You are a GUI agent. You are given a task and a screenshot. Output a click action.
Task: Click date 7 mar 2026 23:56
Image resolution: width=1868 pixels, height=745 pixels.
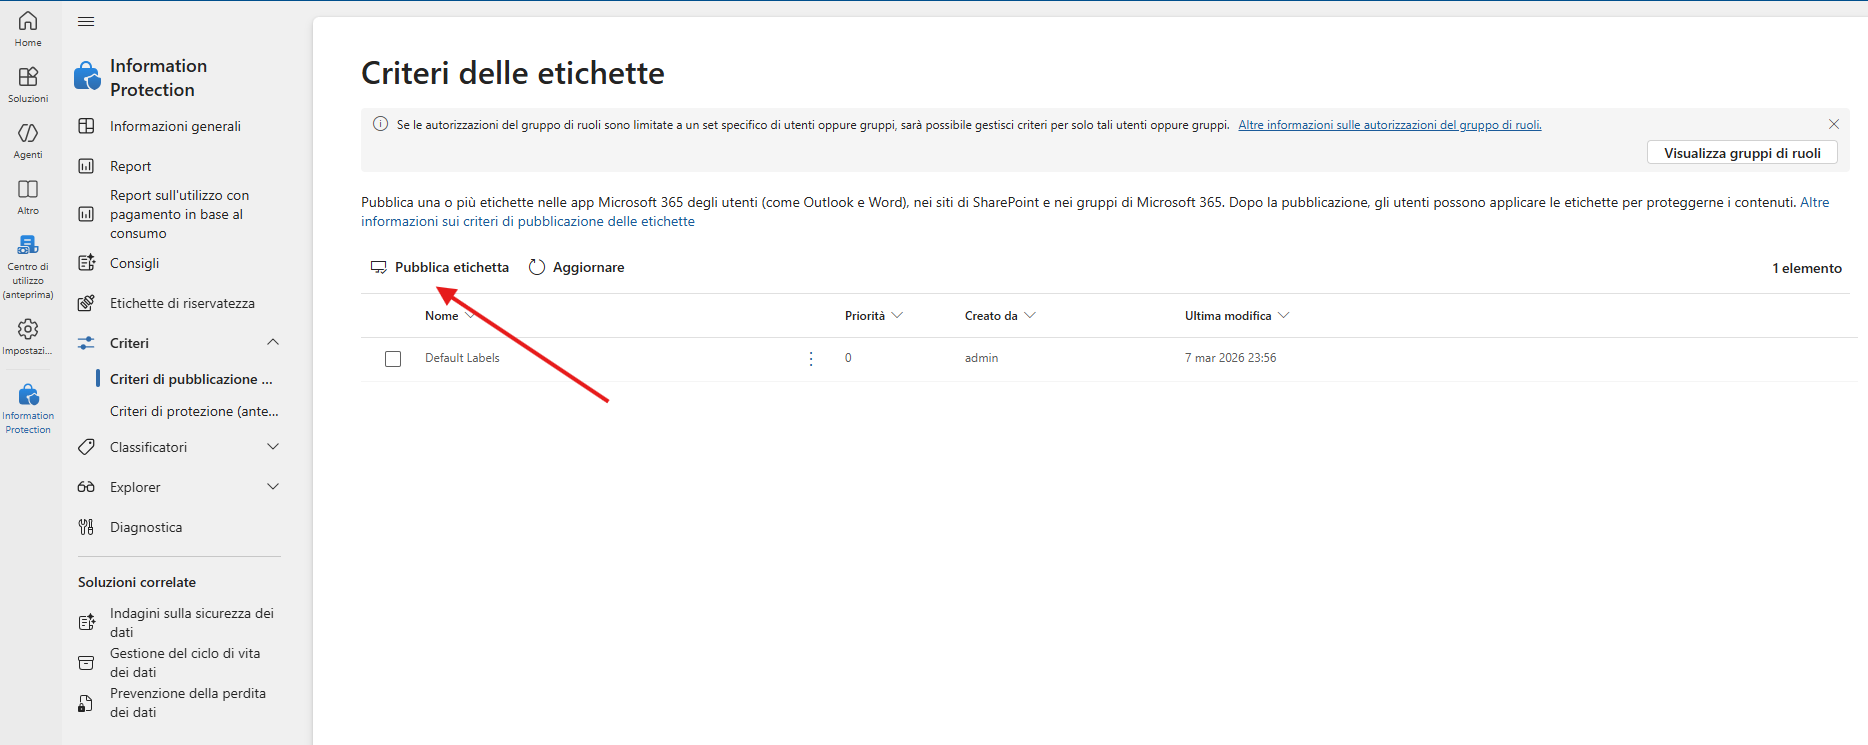point(1230,358)
